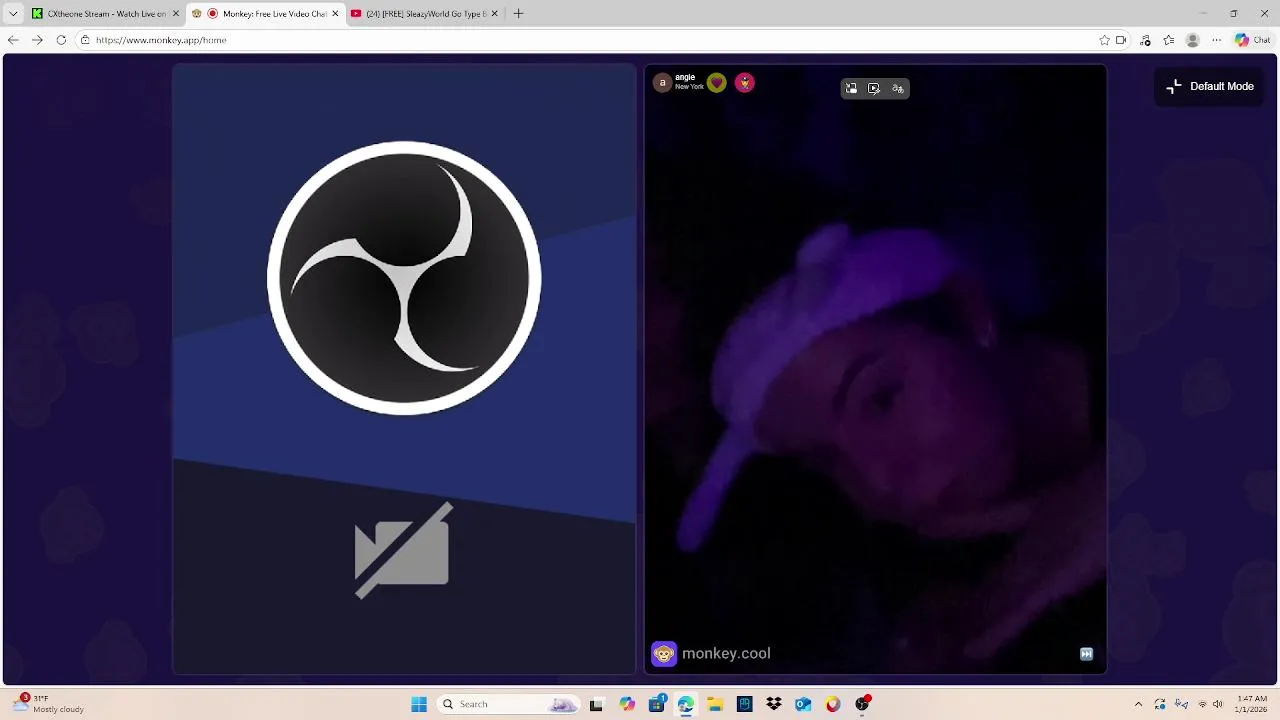Skip to next match with forward icon
The height and width of the screenshot is (720, 1280).
pyautogui.click(x=1086, y=654)
